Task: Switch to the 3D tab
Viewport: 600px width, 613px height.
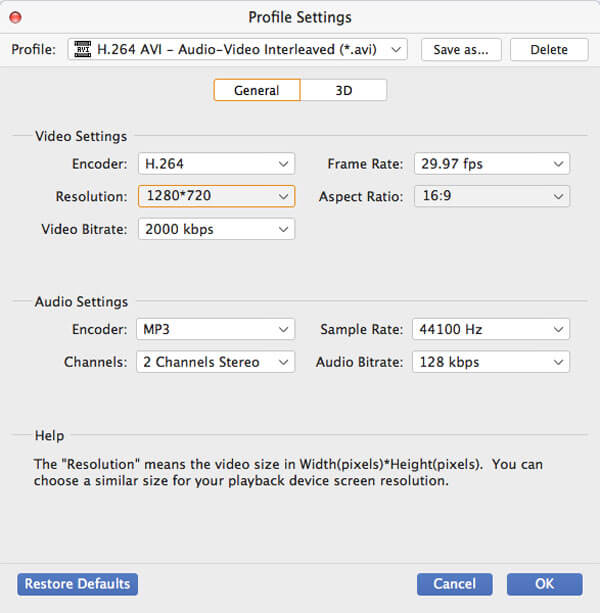Action: 343,90
